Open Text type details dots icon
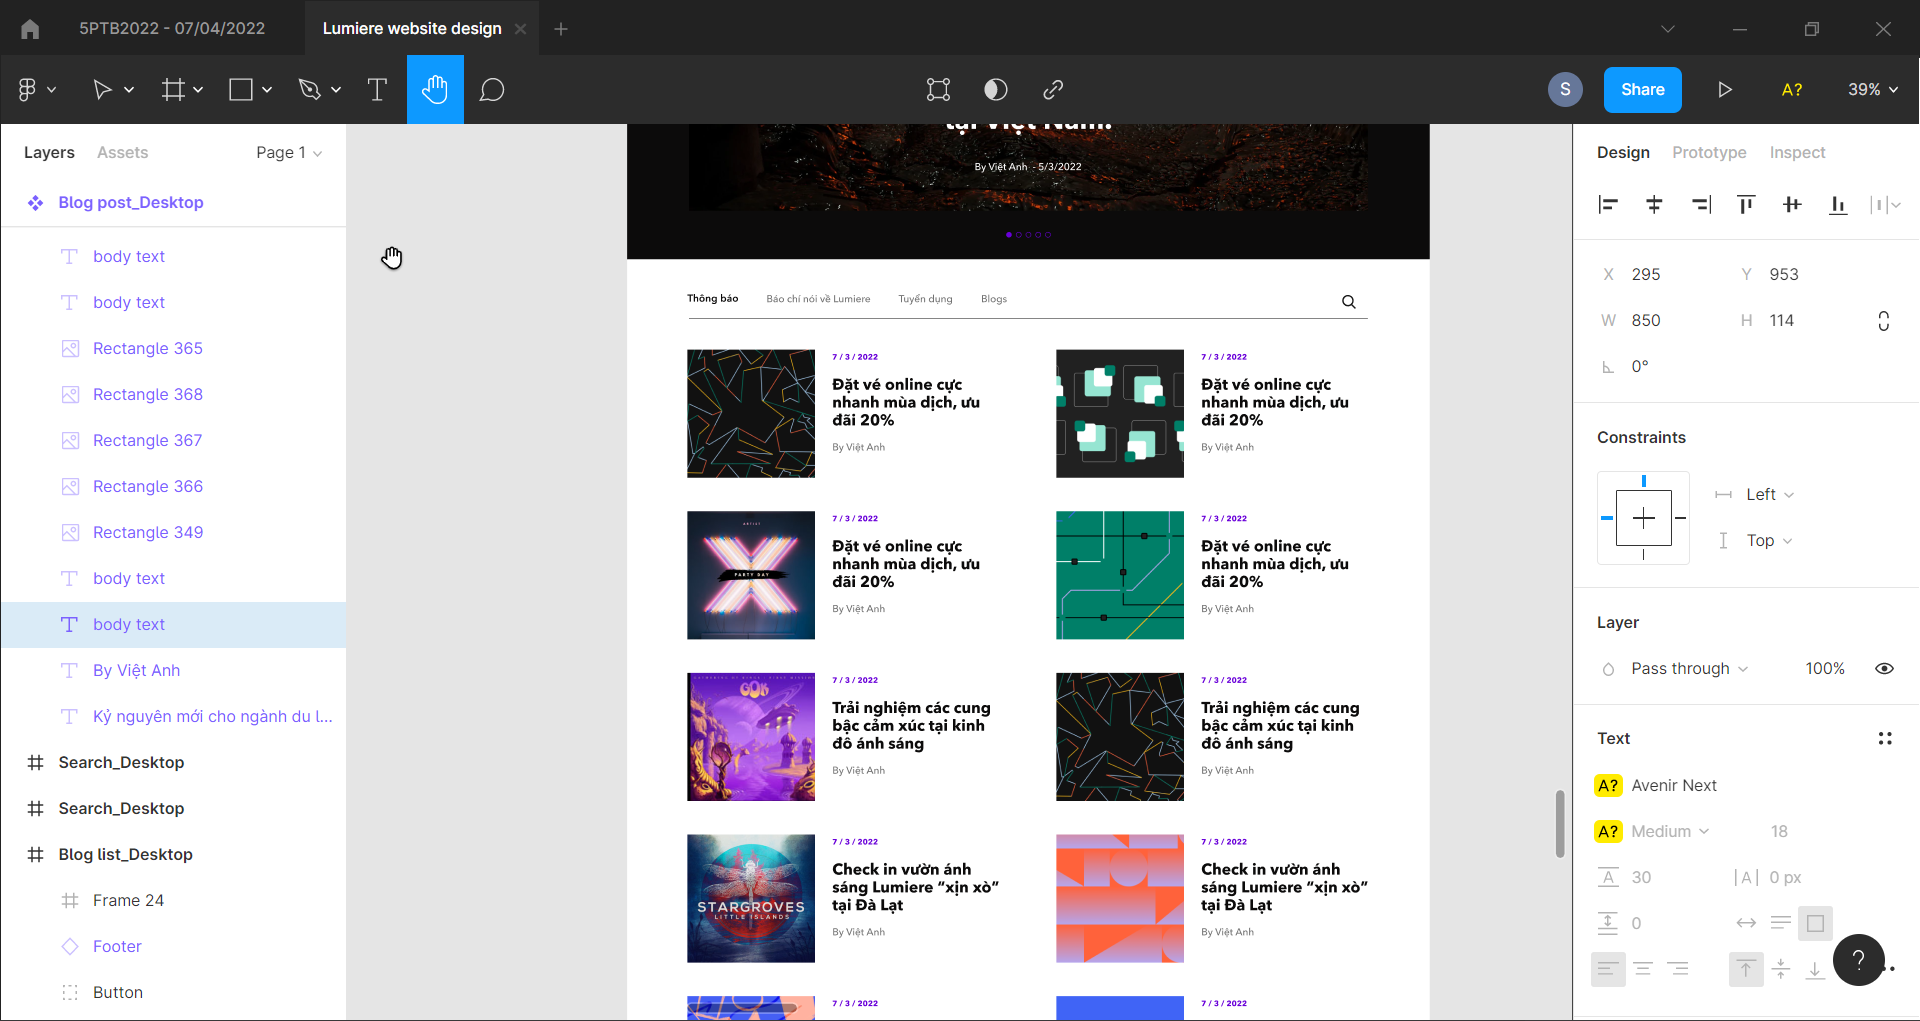1920x1021 pixels. click(x=1885, y=739)
